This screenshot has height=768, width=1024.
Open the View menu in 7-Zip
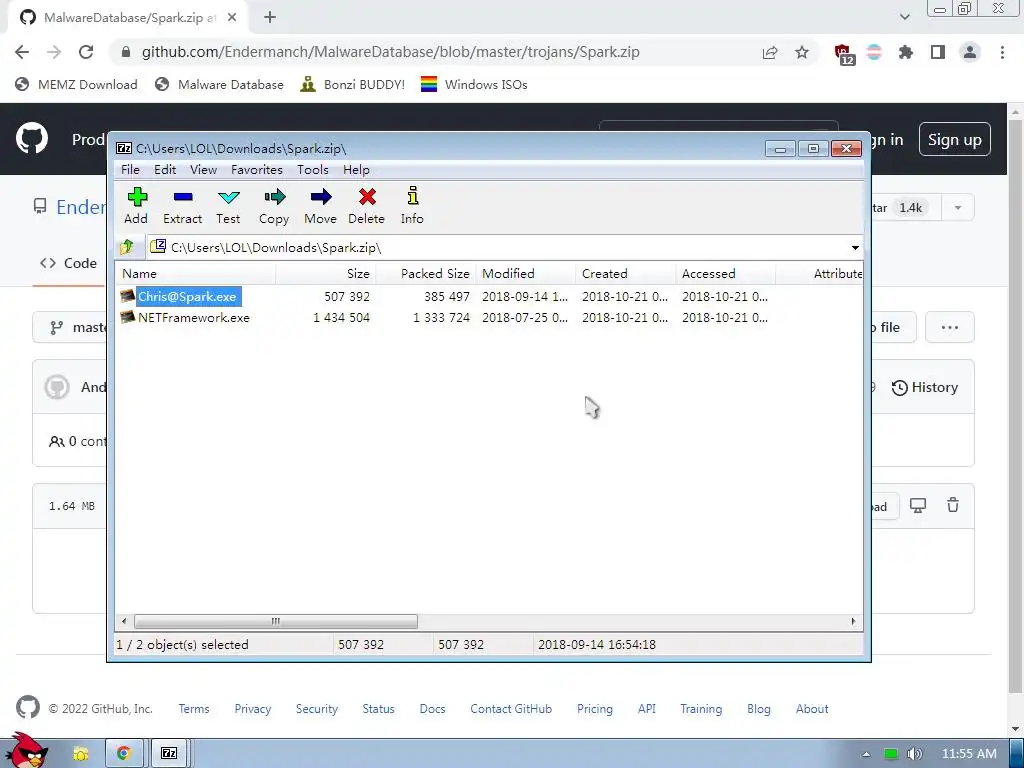[x=203, y=170]
